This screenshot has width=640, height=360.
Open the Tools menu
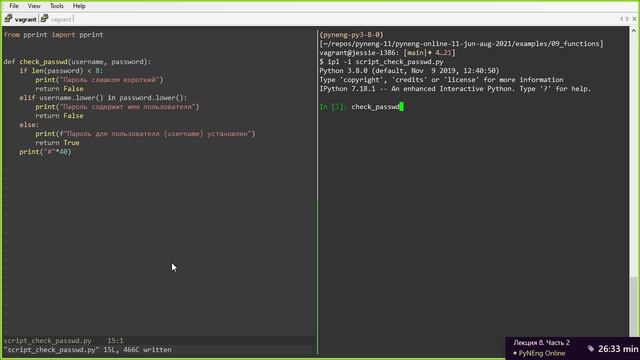[57, 6]
